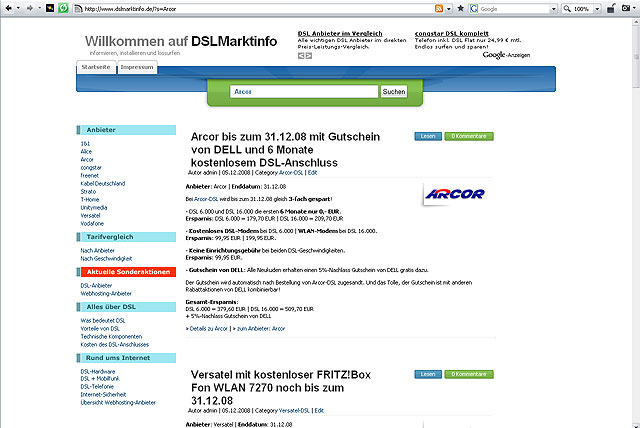Viewport: 640px width, 428px height.
Task: Click the camera snapshot toolbar icon
Action: pyautogui.click(x=625, y=8)
